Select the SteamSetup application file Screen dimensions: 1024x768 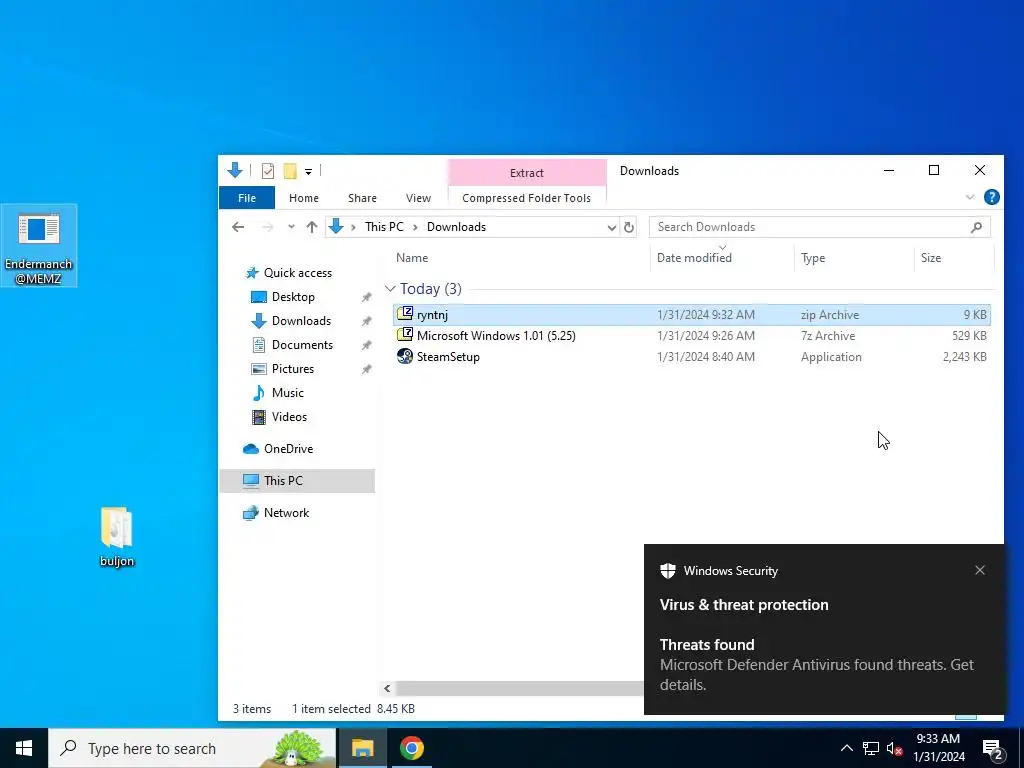(x=692, y=357)
